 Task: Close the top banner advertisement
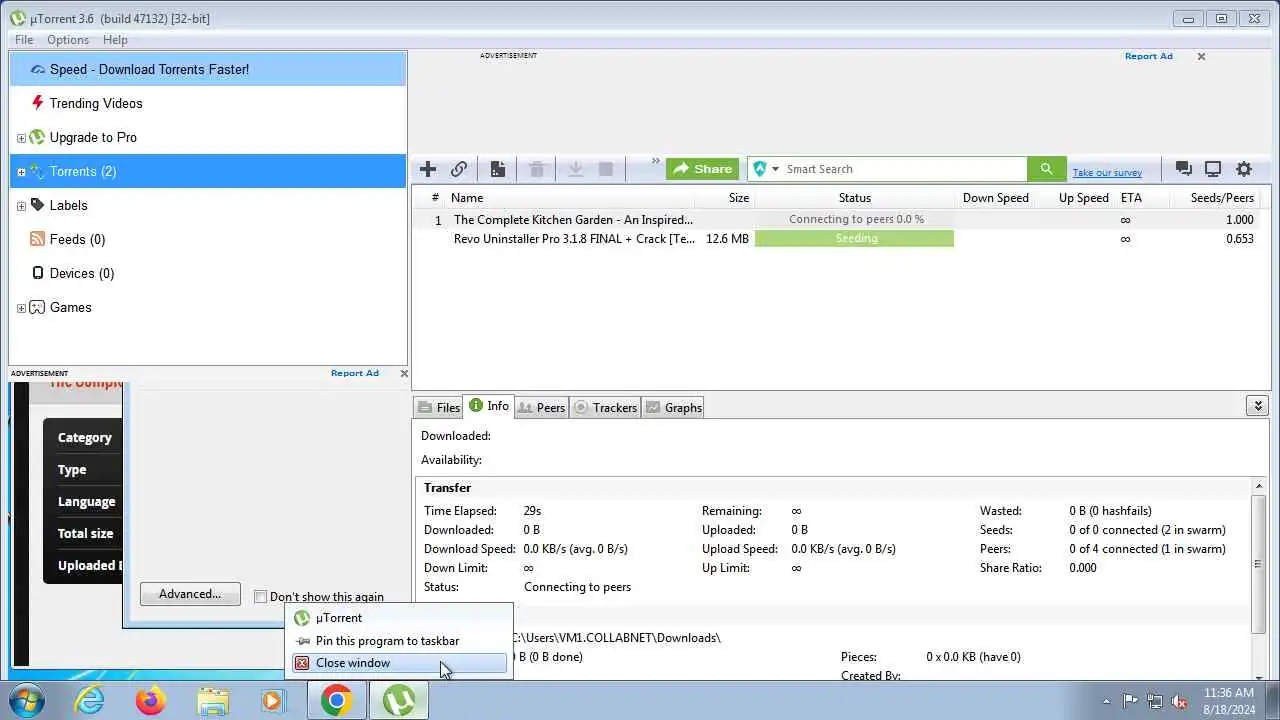[x=1201, y=56]
